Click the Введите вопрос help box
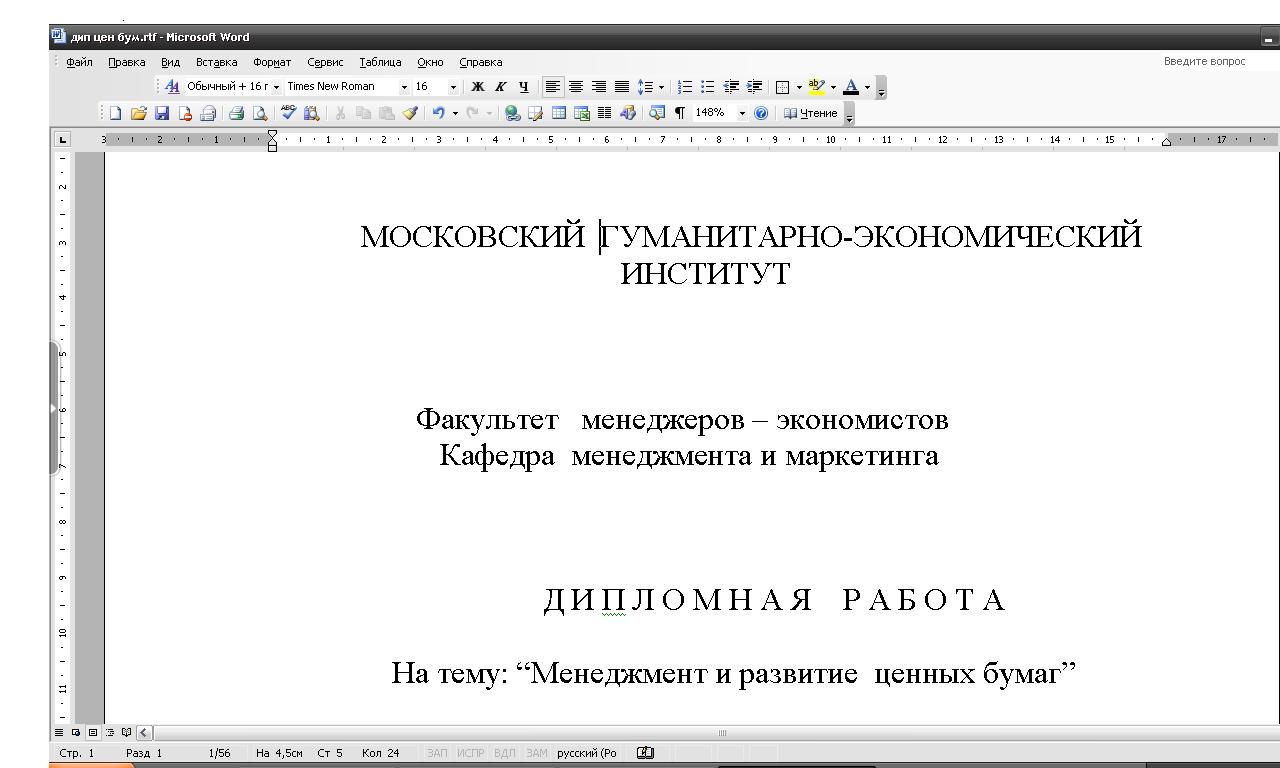Screen dimensions: 1280x768 coord(1205,62)
